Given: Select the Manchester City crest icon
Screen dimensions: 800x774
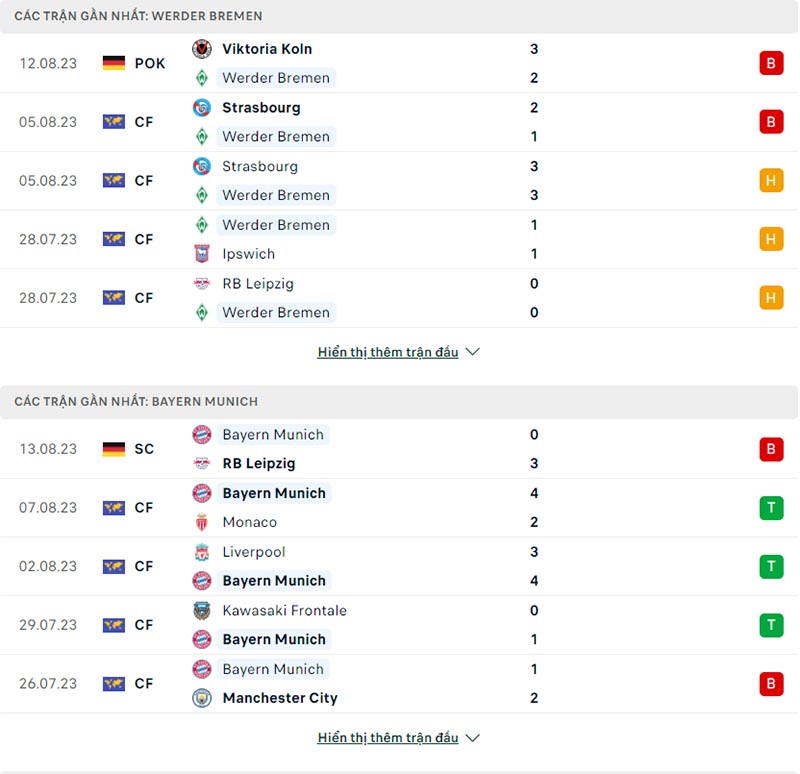Looking at the screenshot, I should pyautogui.click(x=202, y=698).
